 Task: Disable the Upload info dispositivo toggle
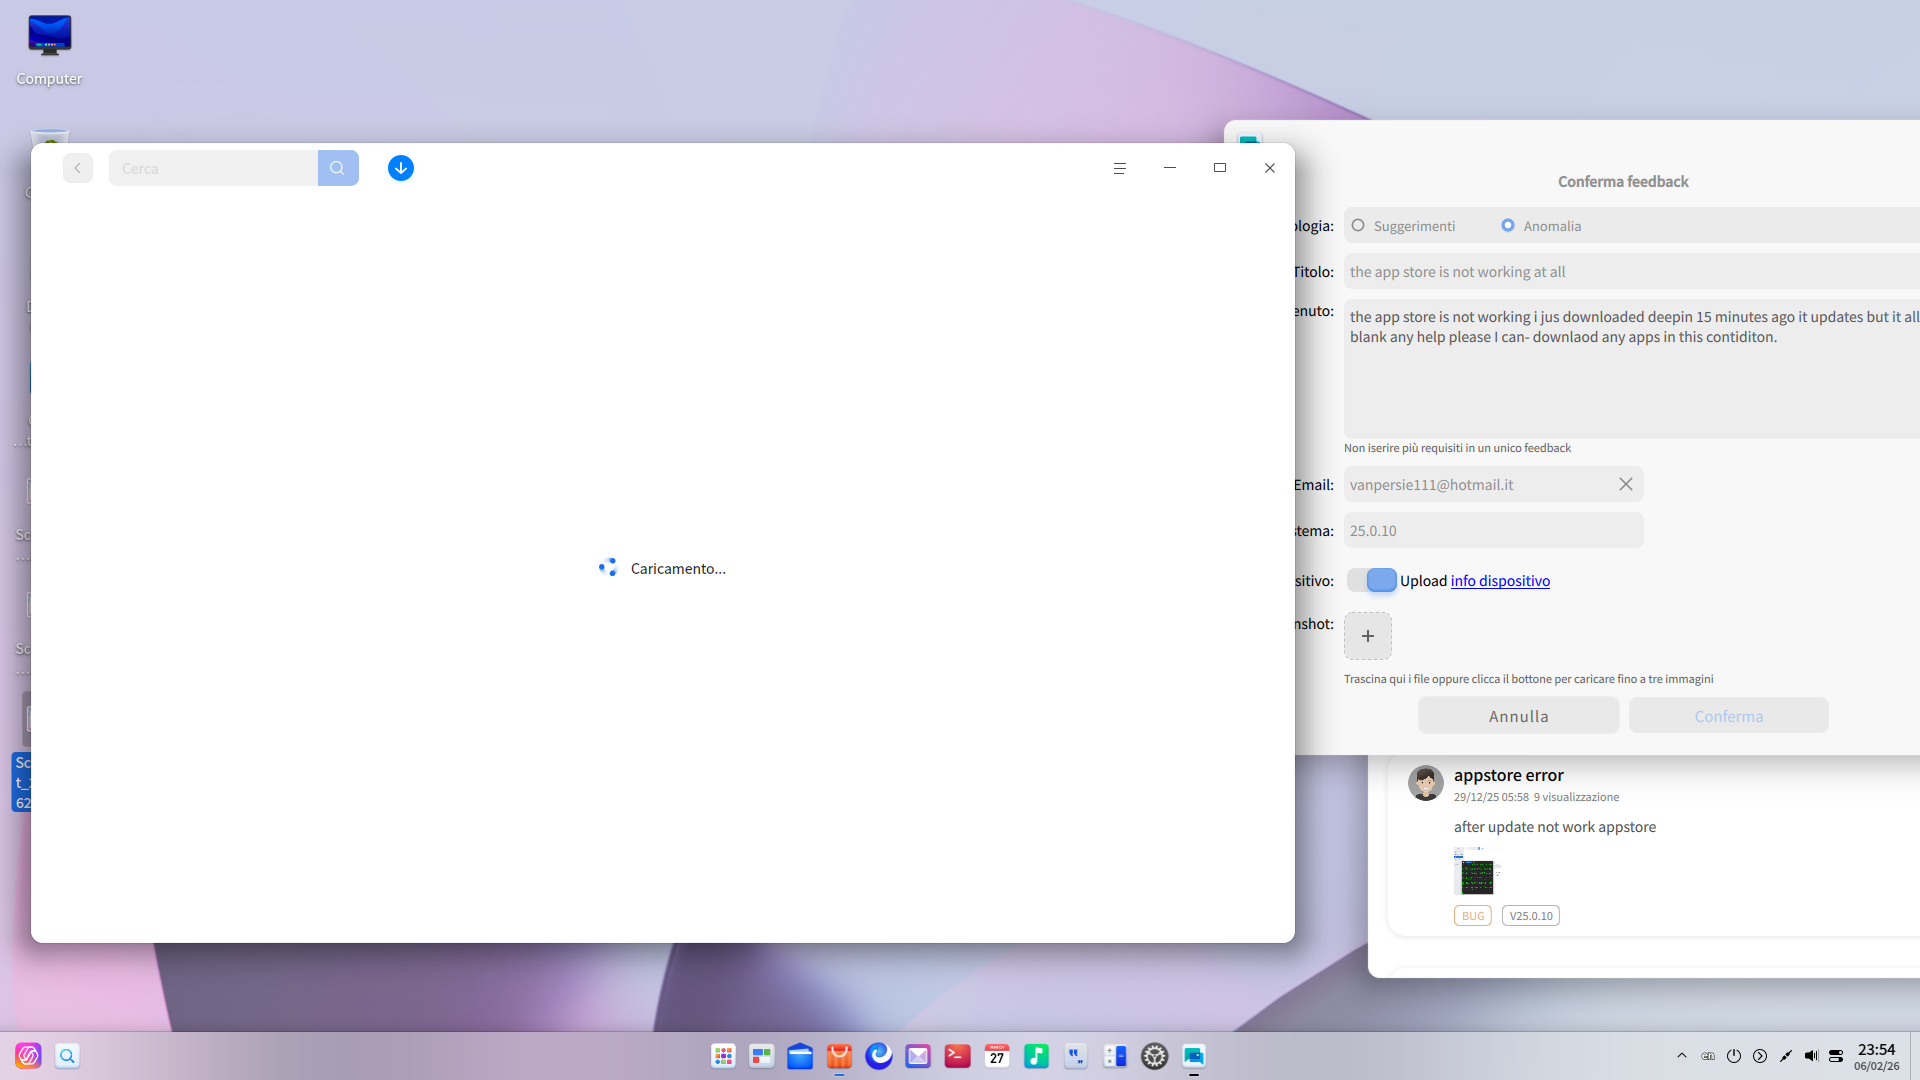1370,580
